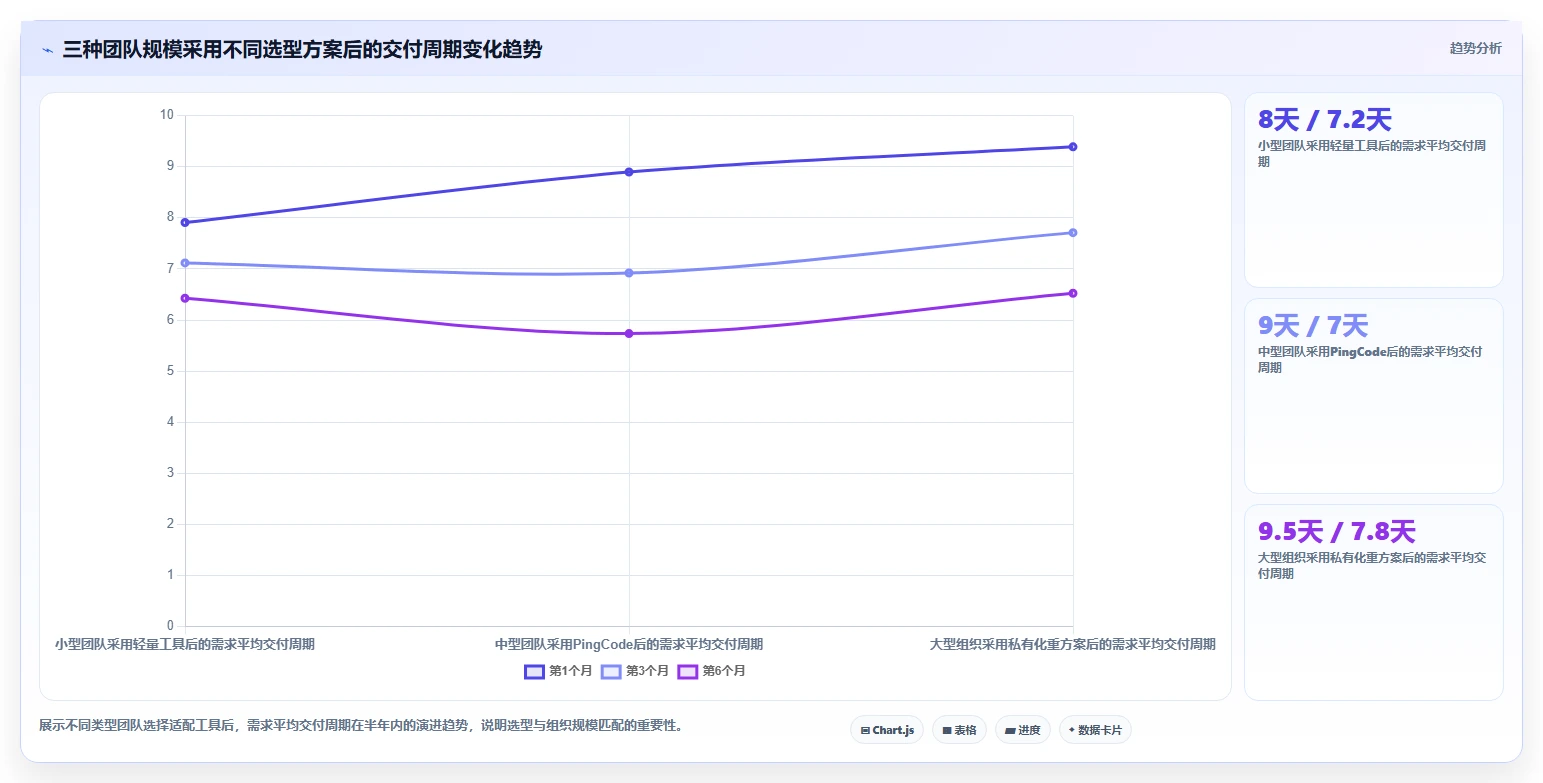The image size is (1543, 783).
Task: Click the 表格 tag
Action: point(959,730)
